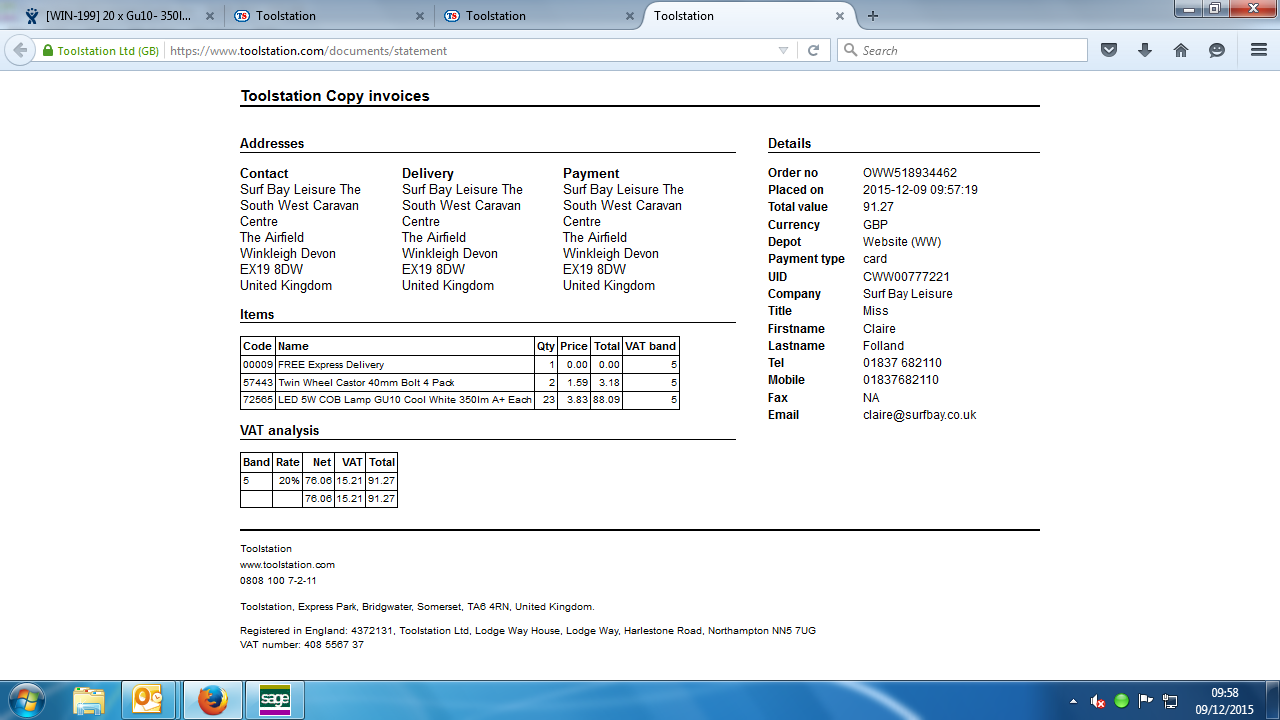Viewport: 1280px width, 720px height.
Task: Save page to Pocket
Action: pos(1109,50)
